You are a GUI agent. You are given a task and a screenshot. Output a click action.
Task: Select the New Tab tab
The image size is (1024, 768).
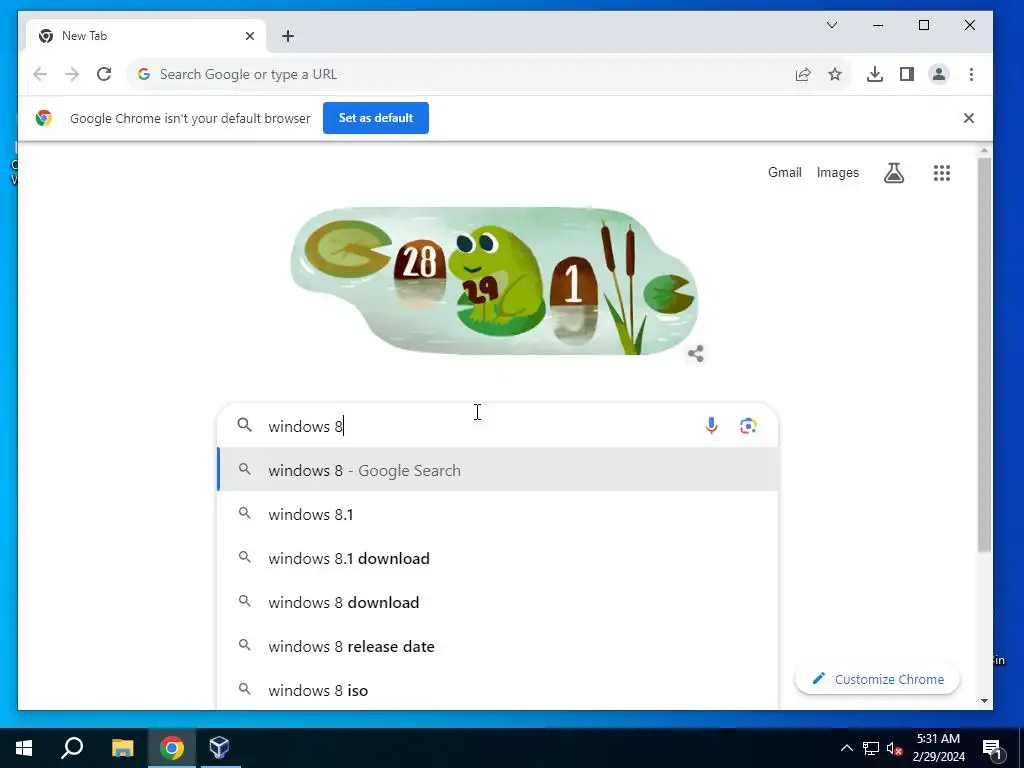pyautogui.click(x=145, y=36)
